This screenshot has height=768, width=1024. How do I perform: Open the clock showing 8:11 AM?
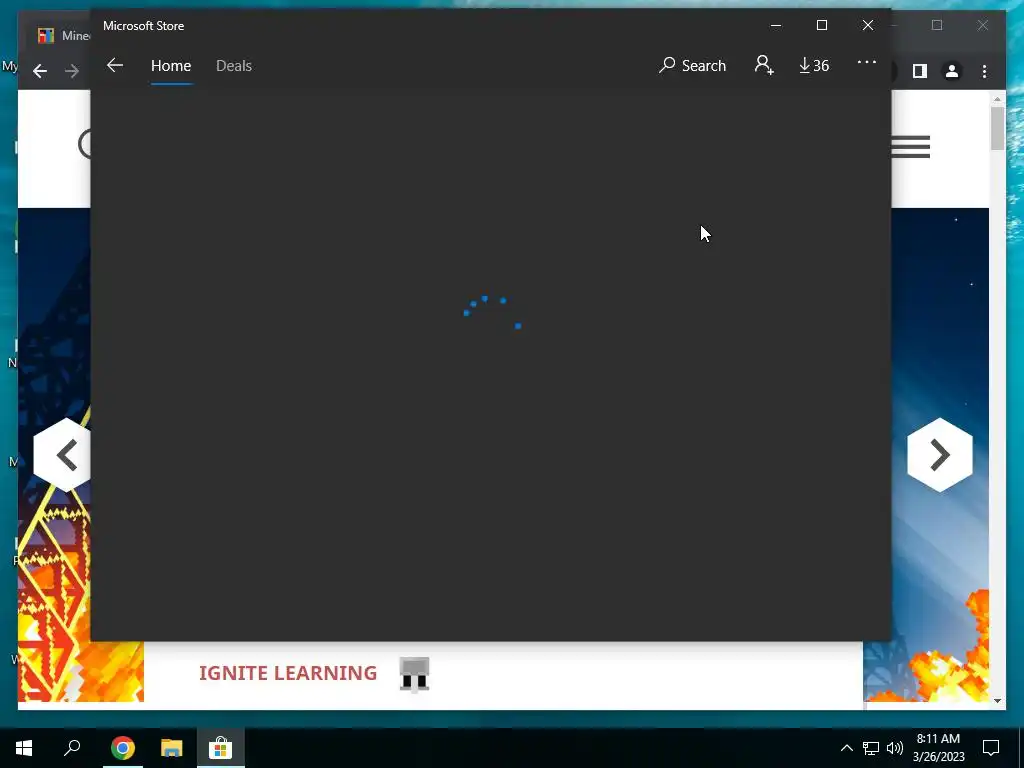938,748
